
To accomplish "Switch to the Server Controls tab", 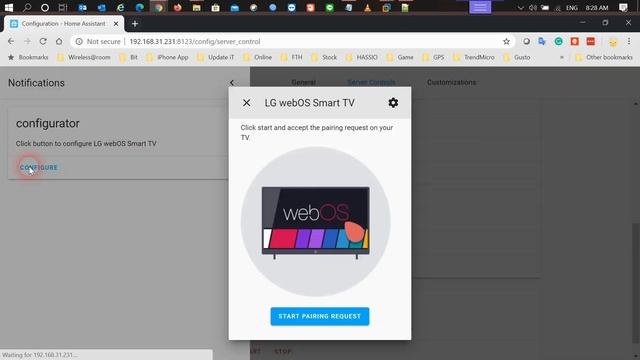I will [x=371, y=82].
